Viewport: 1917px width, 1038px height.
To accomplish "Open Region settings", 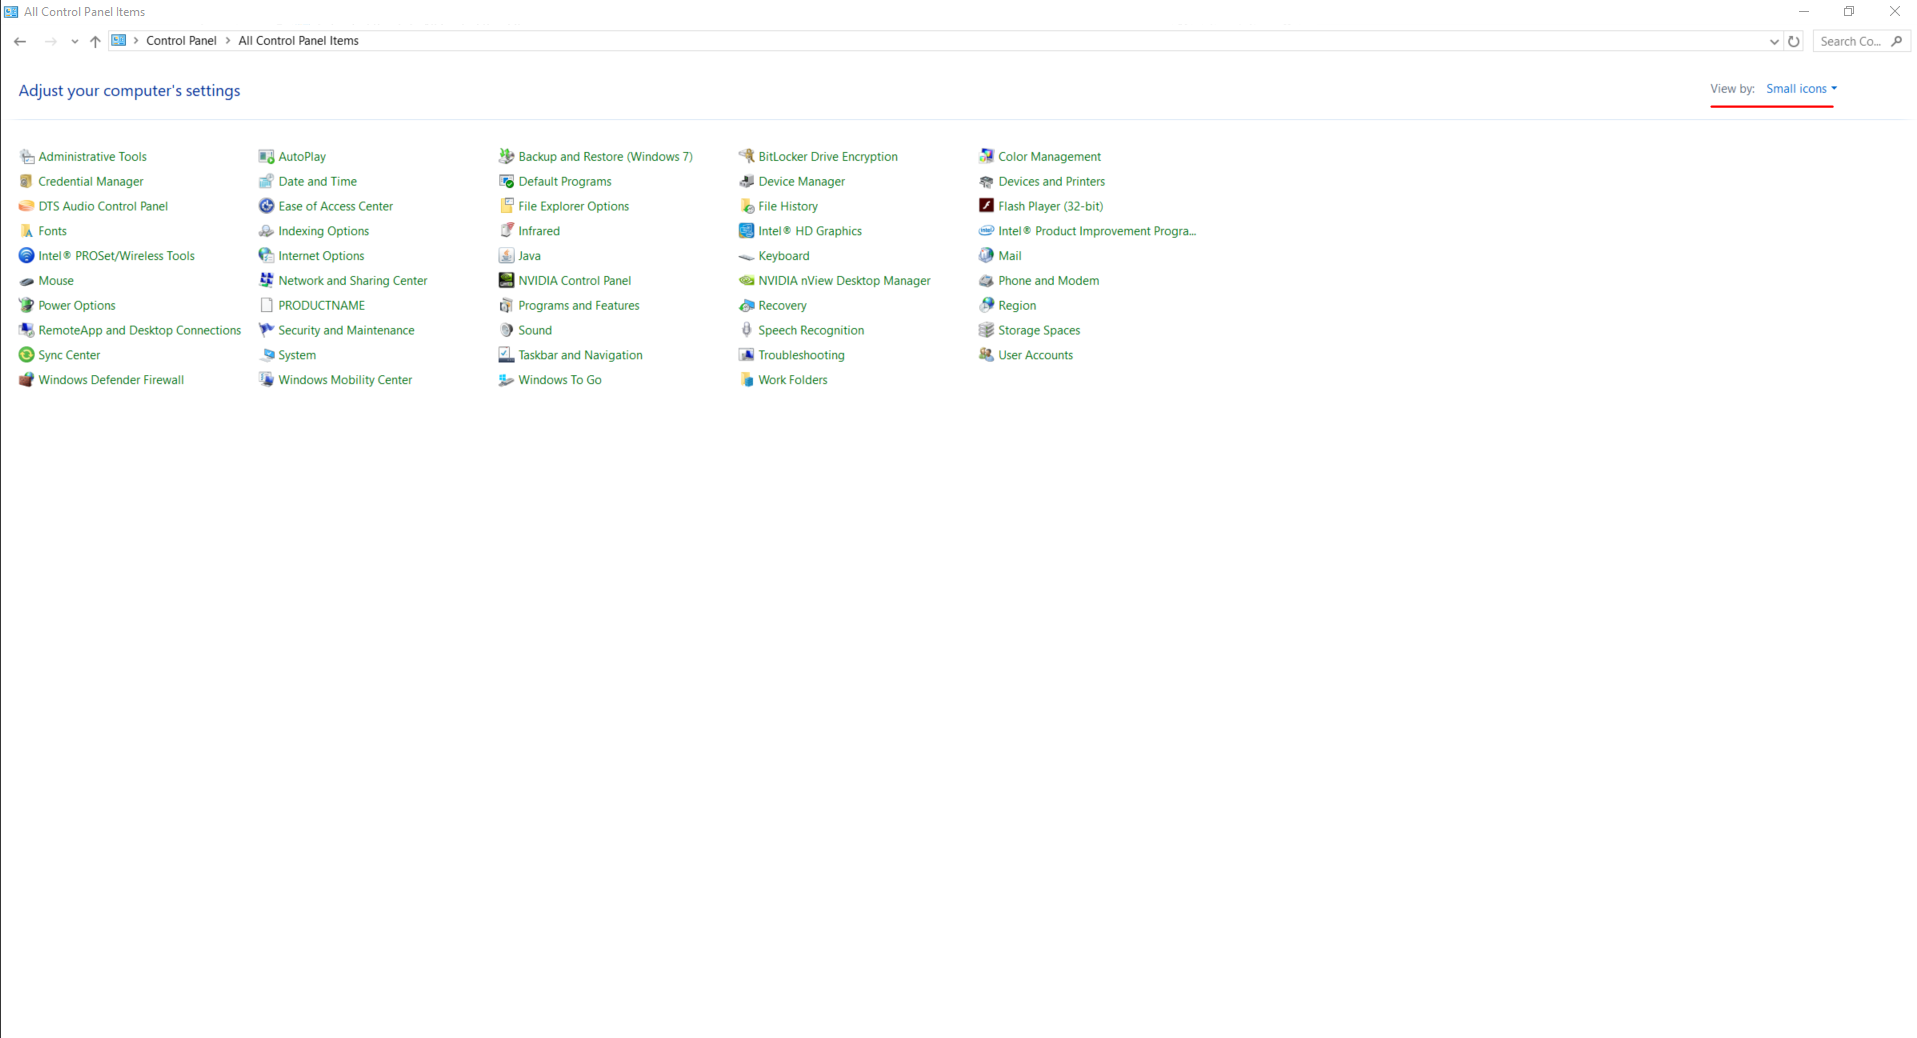I will [1016, 306].
